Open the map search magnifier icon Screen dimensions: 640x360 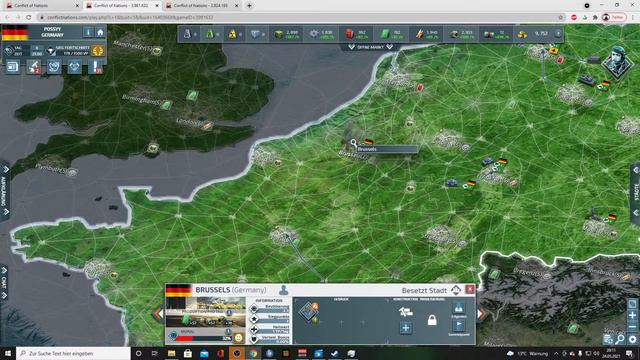[x=620, y=339]
